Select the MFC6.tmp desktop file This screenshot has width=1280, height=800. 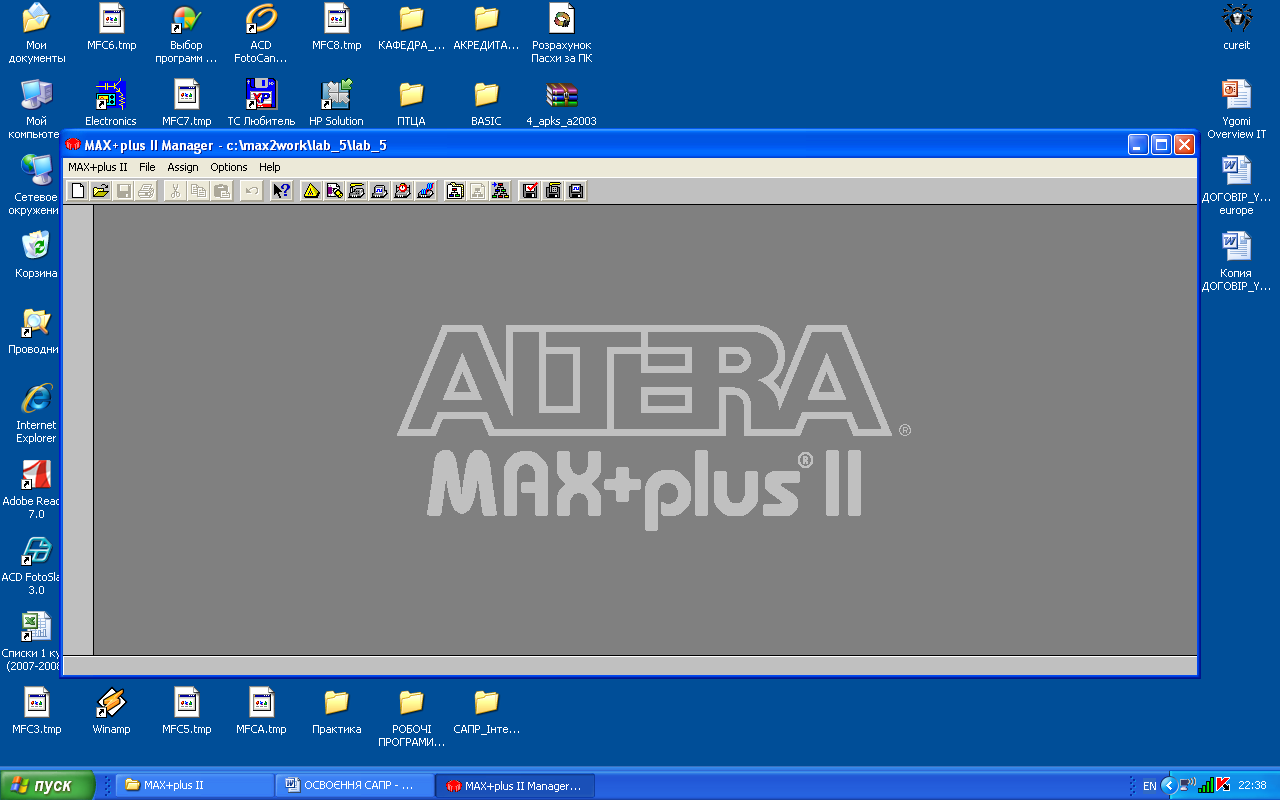coord(112,28)
